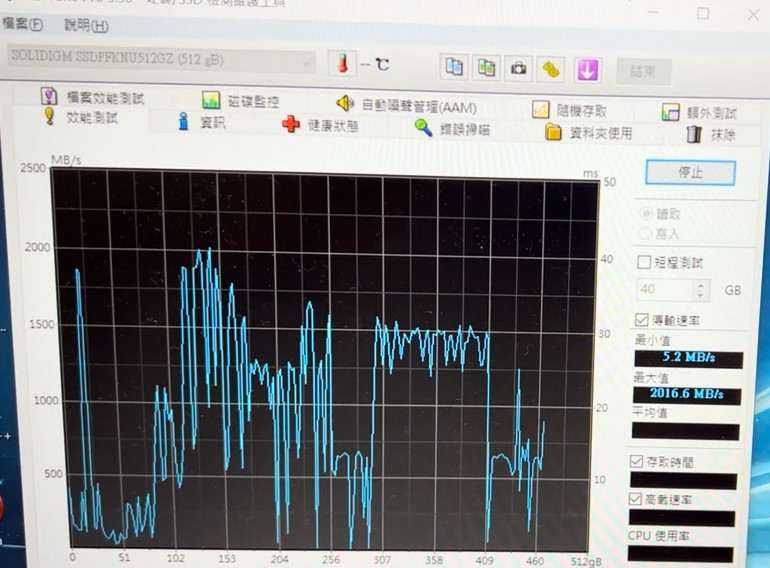The image size is (770, 568).
Task: Expand the SOLIDIGM drive selection dropdown
Action: (x=161, y=58)
